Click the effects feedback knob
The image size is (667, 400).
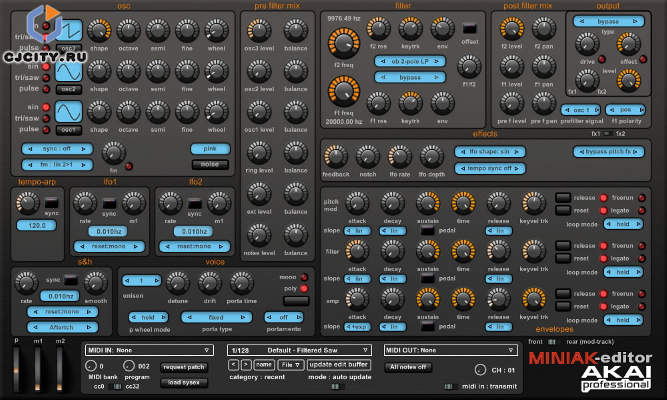pos(336,156)
